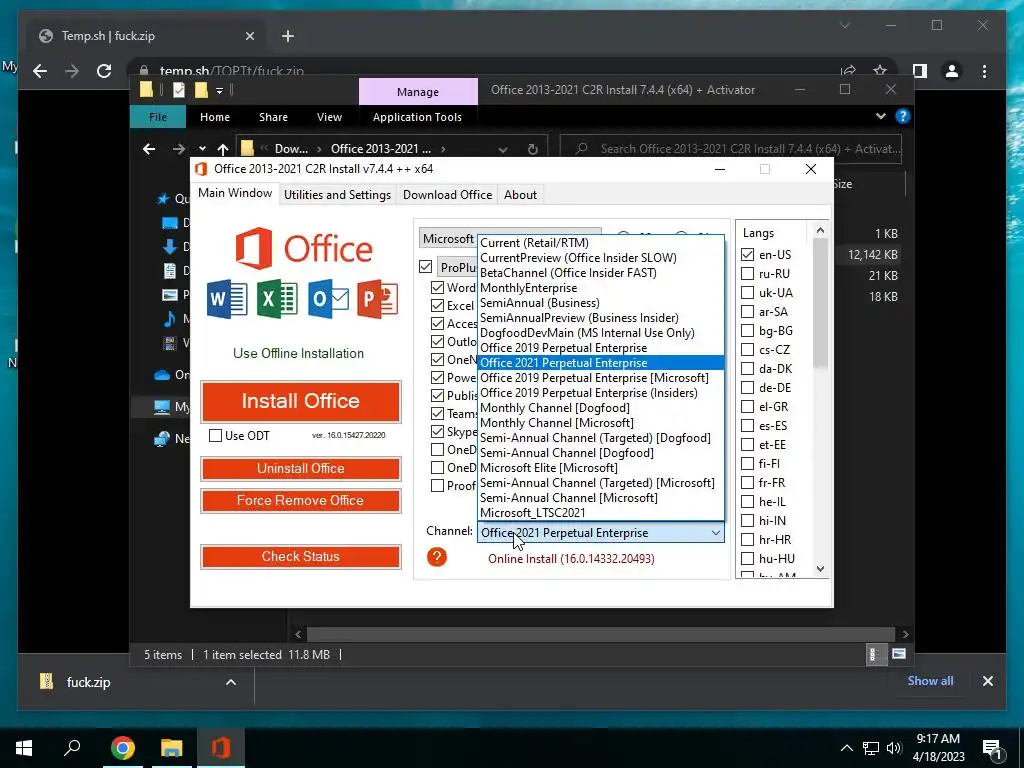Open the View ribbon tab in Explorer
The width and height of the screenshot is (1024, 768).
pyautogui.click(x=329, y=117)
